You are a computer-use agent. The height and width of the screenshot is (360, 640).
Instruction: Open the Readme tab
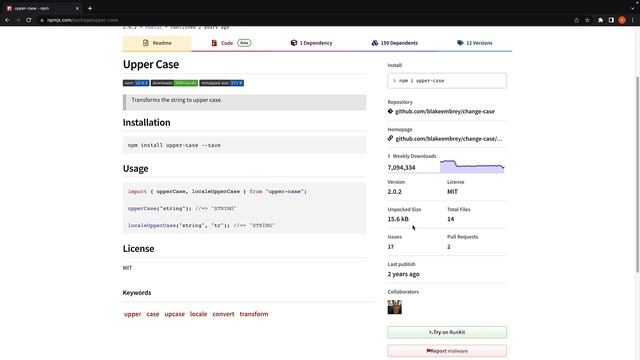157,43
